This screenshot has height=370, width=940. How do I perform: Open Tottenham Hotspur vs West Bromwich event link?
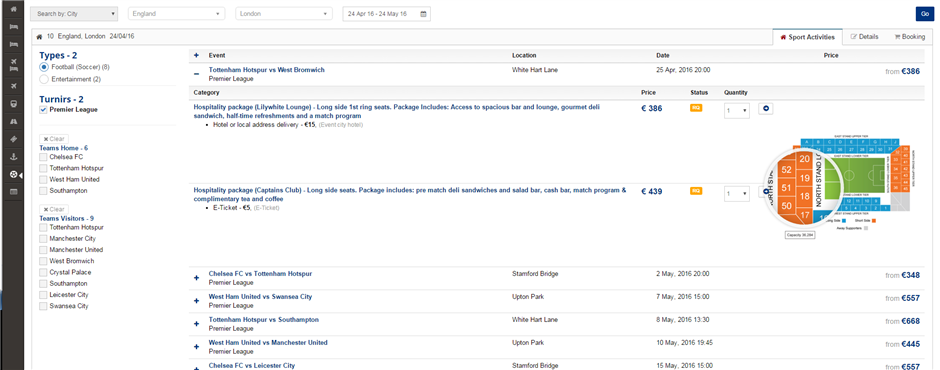pos(266,70)
